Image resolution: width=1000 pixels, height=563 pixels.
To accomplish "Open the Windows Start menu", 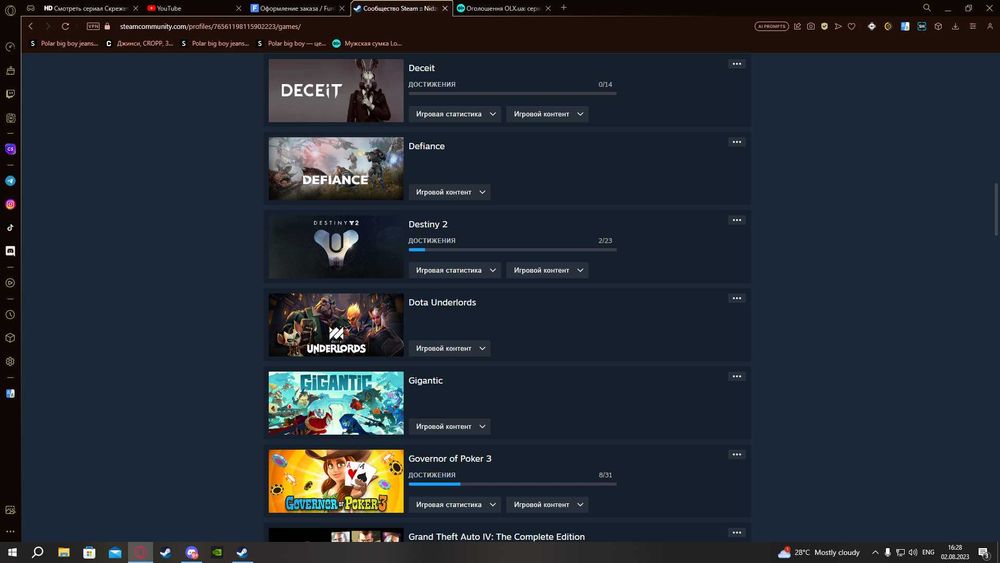I will pyautogui.click(x=12, y=552).
